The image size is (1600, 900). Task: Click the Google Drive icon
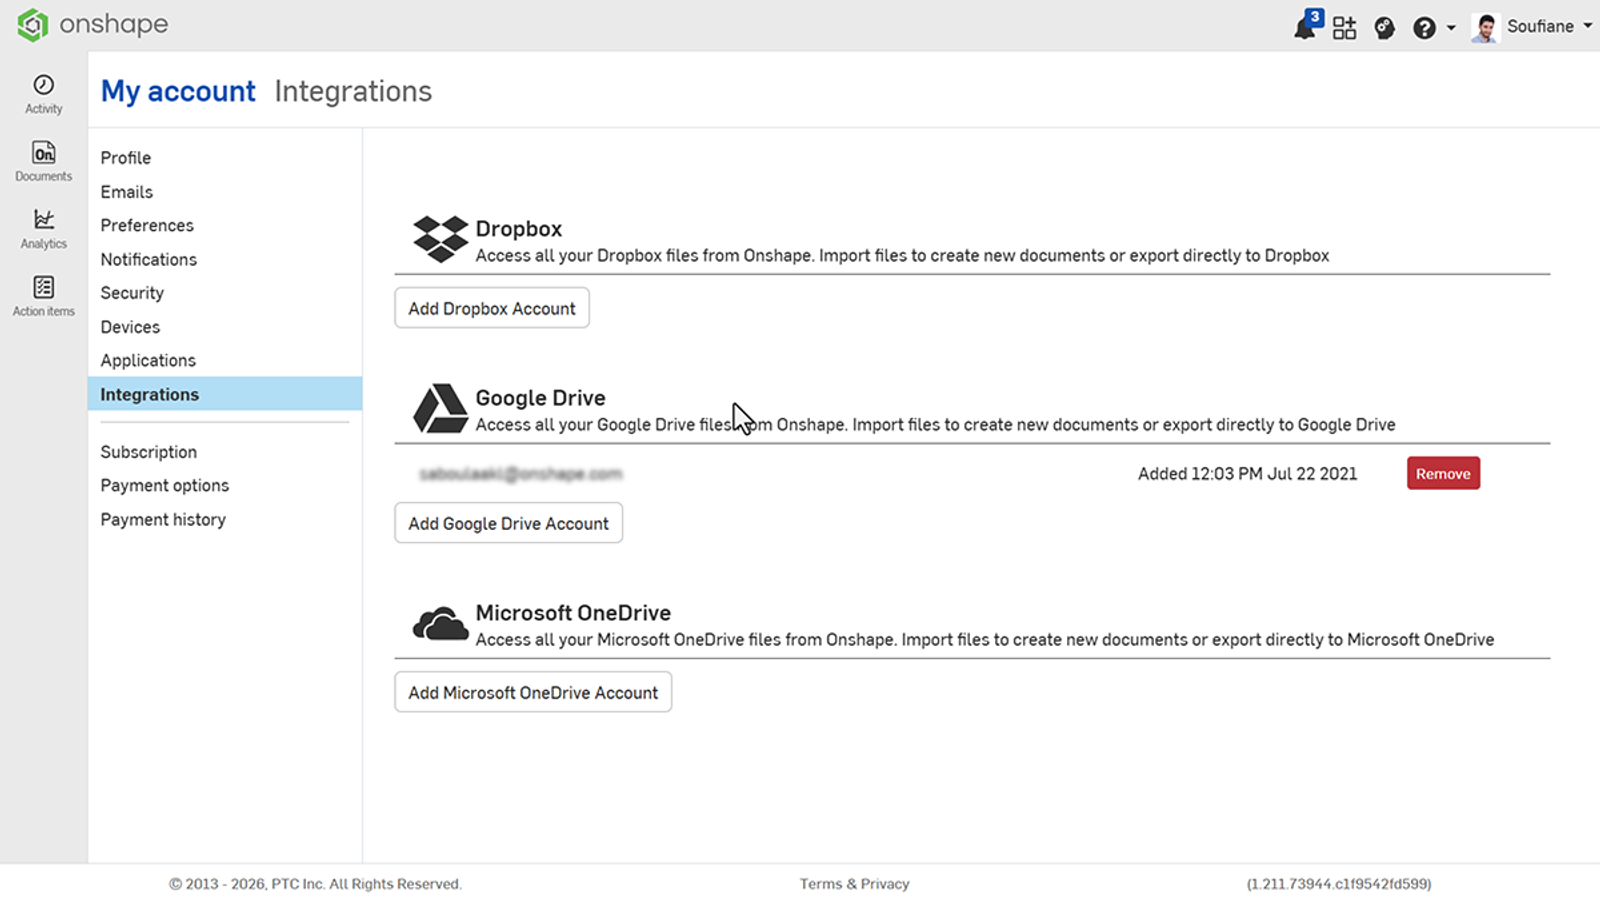440,407
